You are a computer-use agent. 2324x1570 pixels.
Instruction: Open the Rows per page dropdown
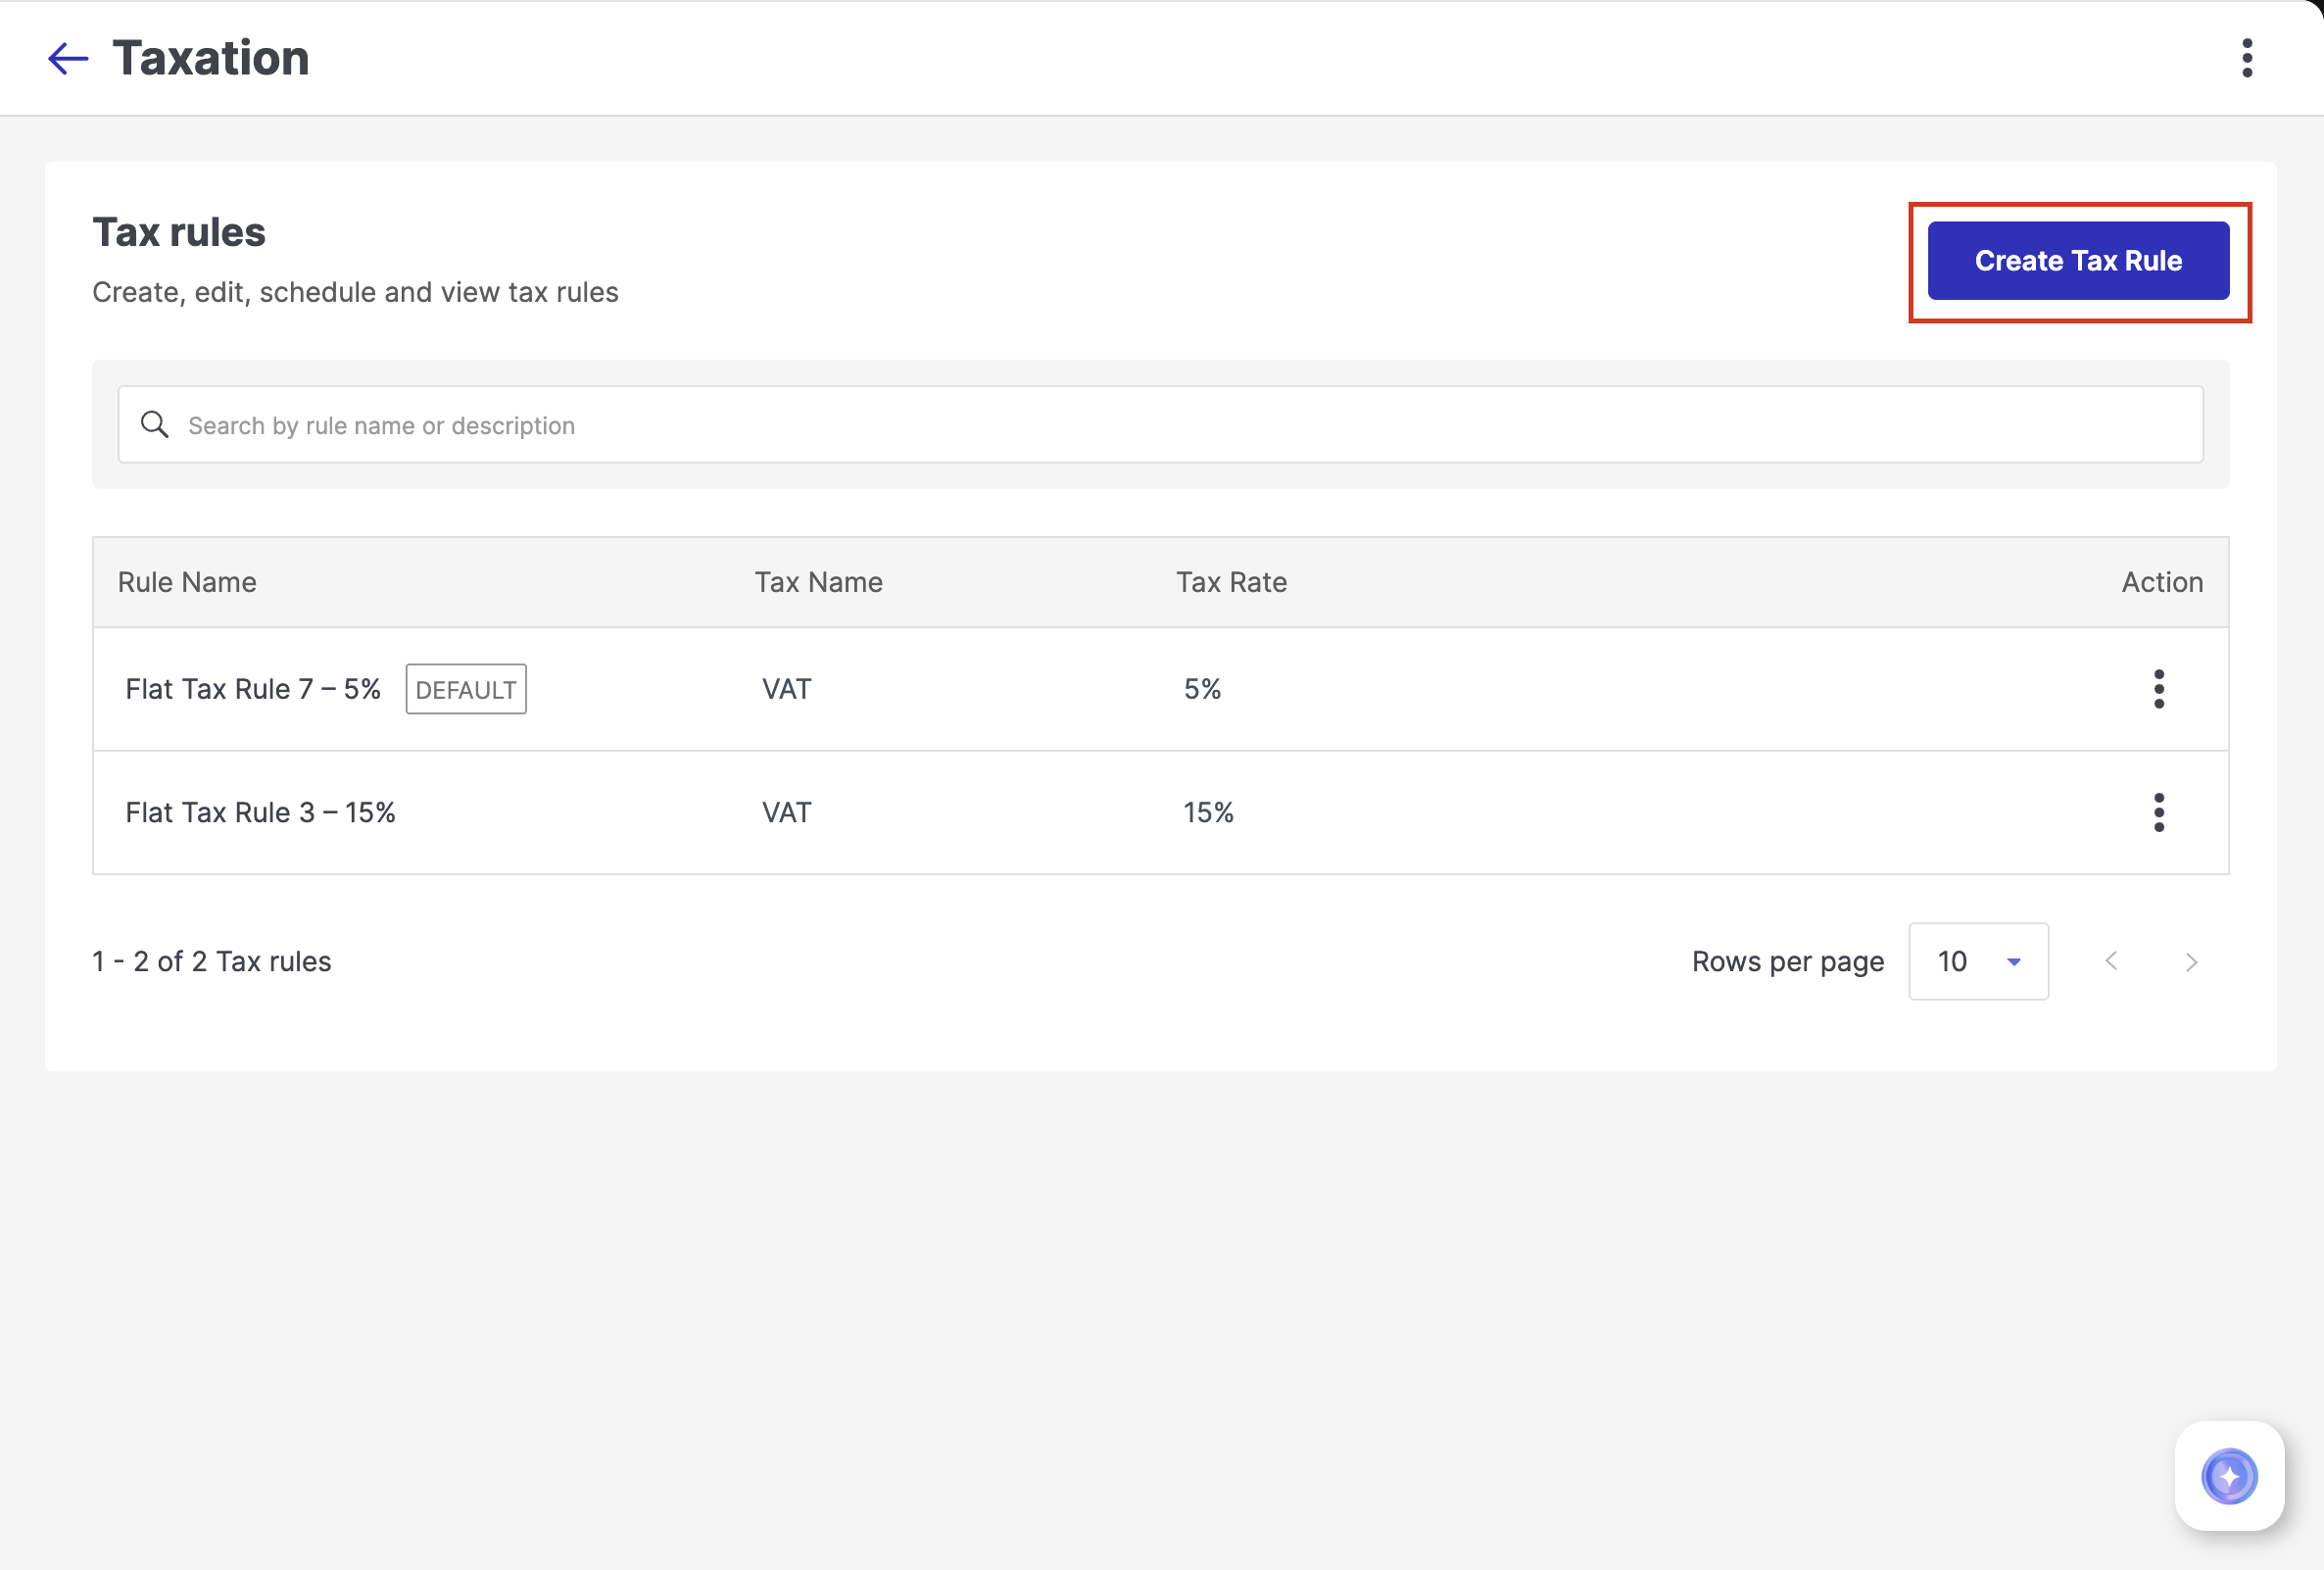[1978, 962]
